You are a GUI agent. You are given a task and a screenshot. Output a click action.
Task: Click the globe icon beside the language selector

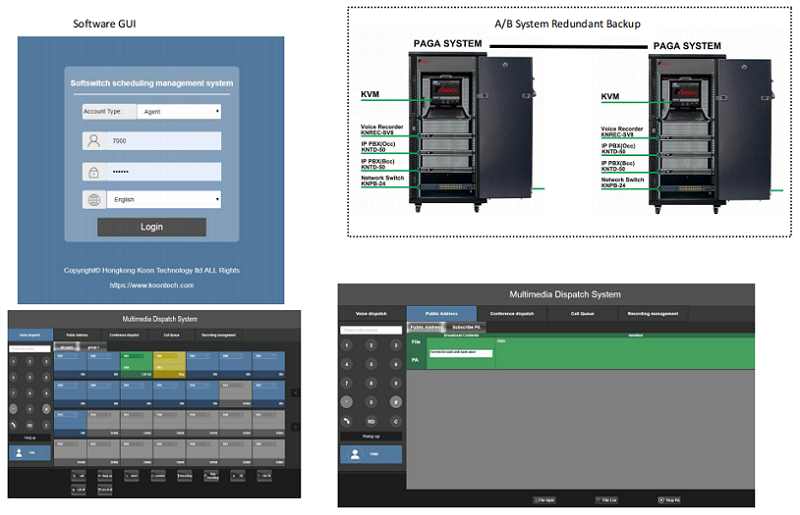tap(94, 200)
